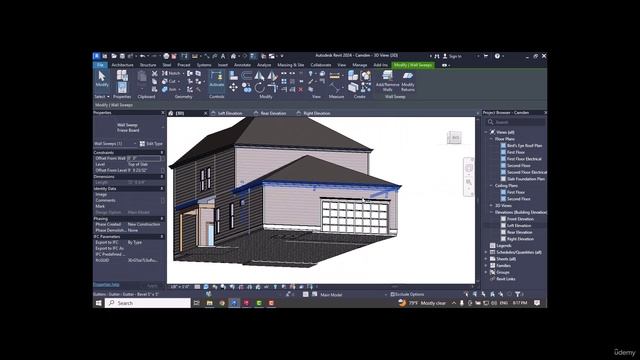
Task: Click the Paste clipboard icon
Action: (x=142, y=76)
